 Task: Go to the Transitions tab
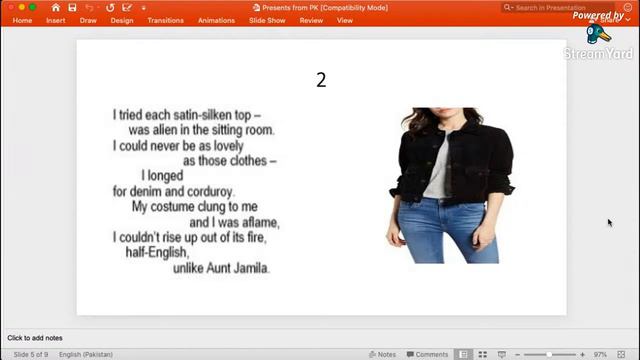tap(165, 20)
